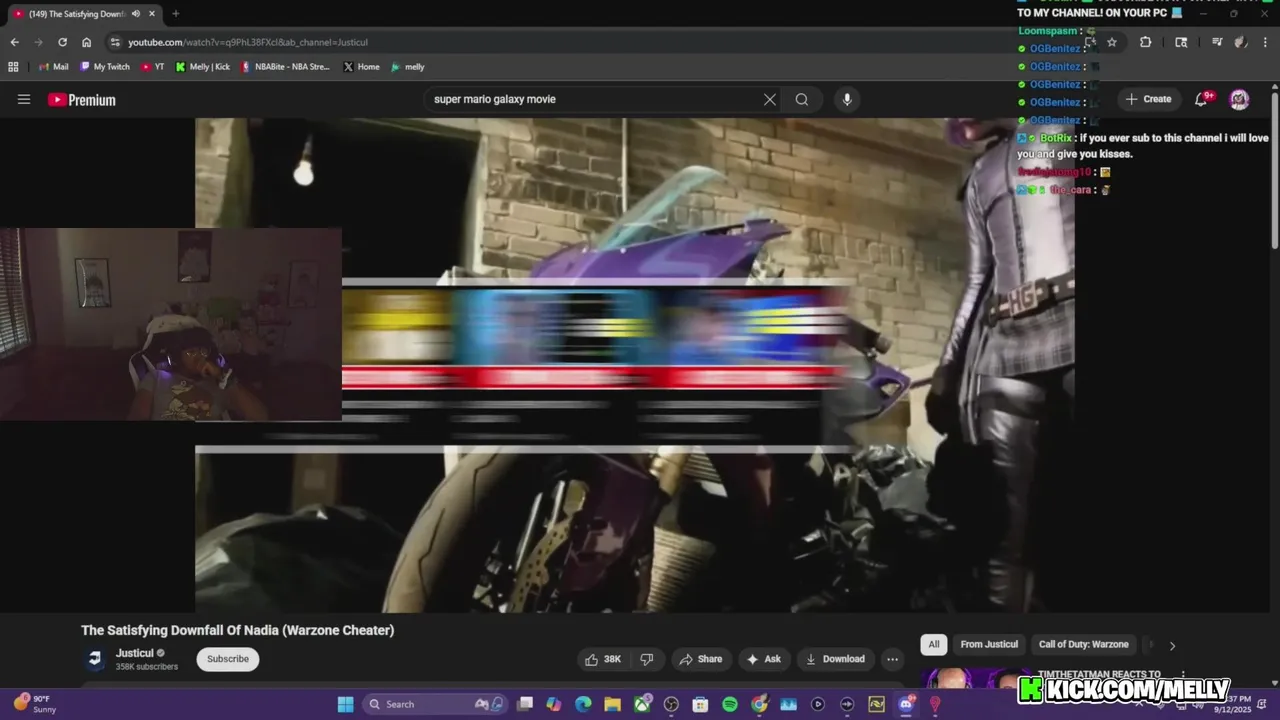Open the TimTheTatman reacts video thumbnail
1280x720 pixels.
(975, 679)
